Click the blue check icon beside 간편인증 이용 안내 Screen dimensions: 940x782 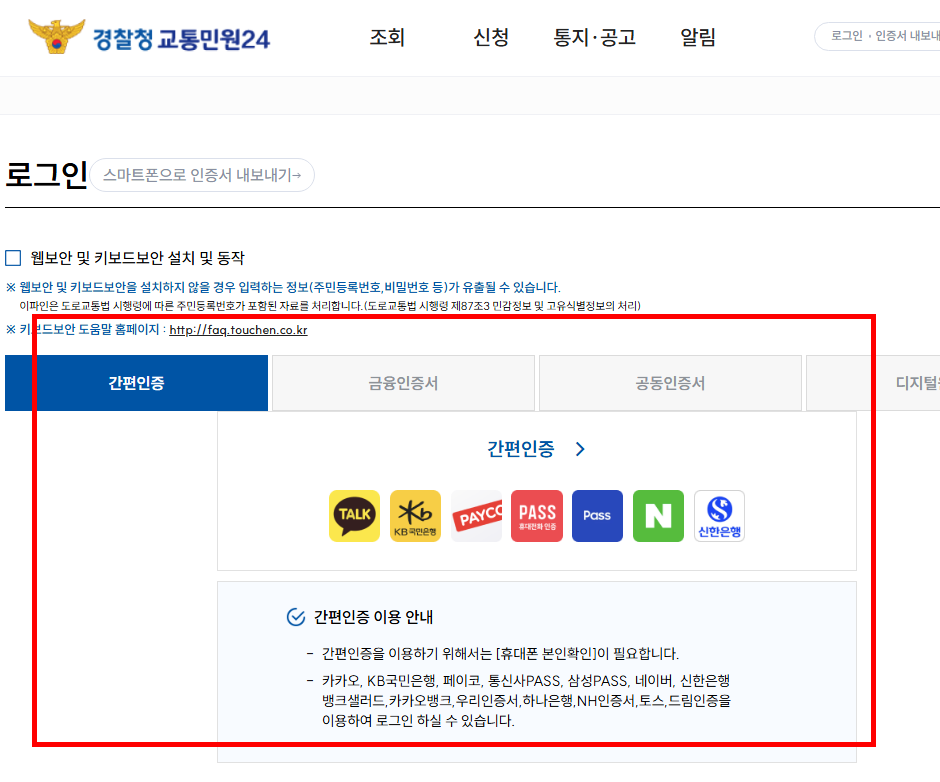click(x=294, y=616)
